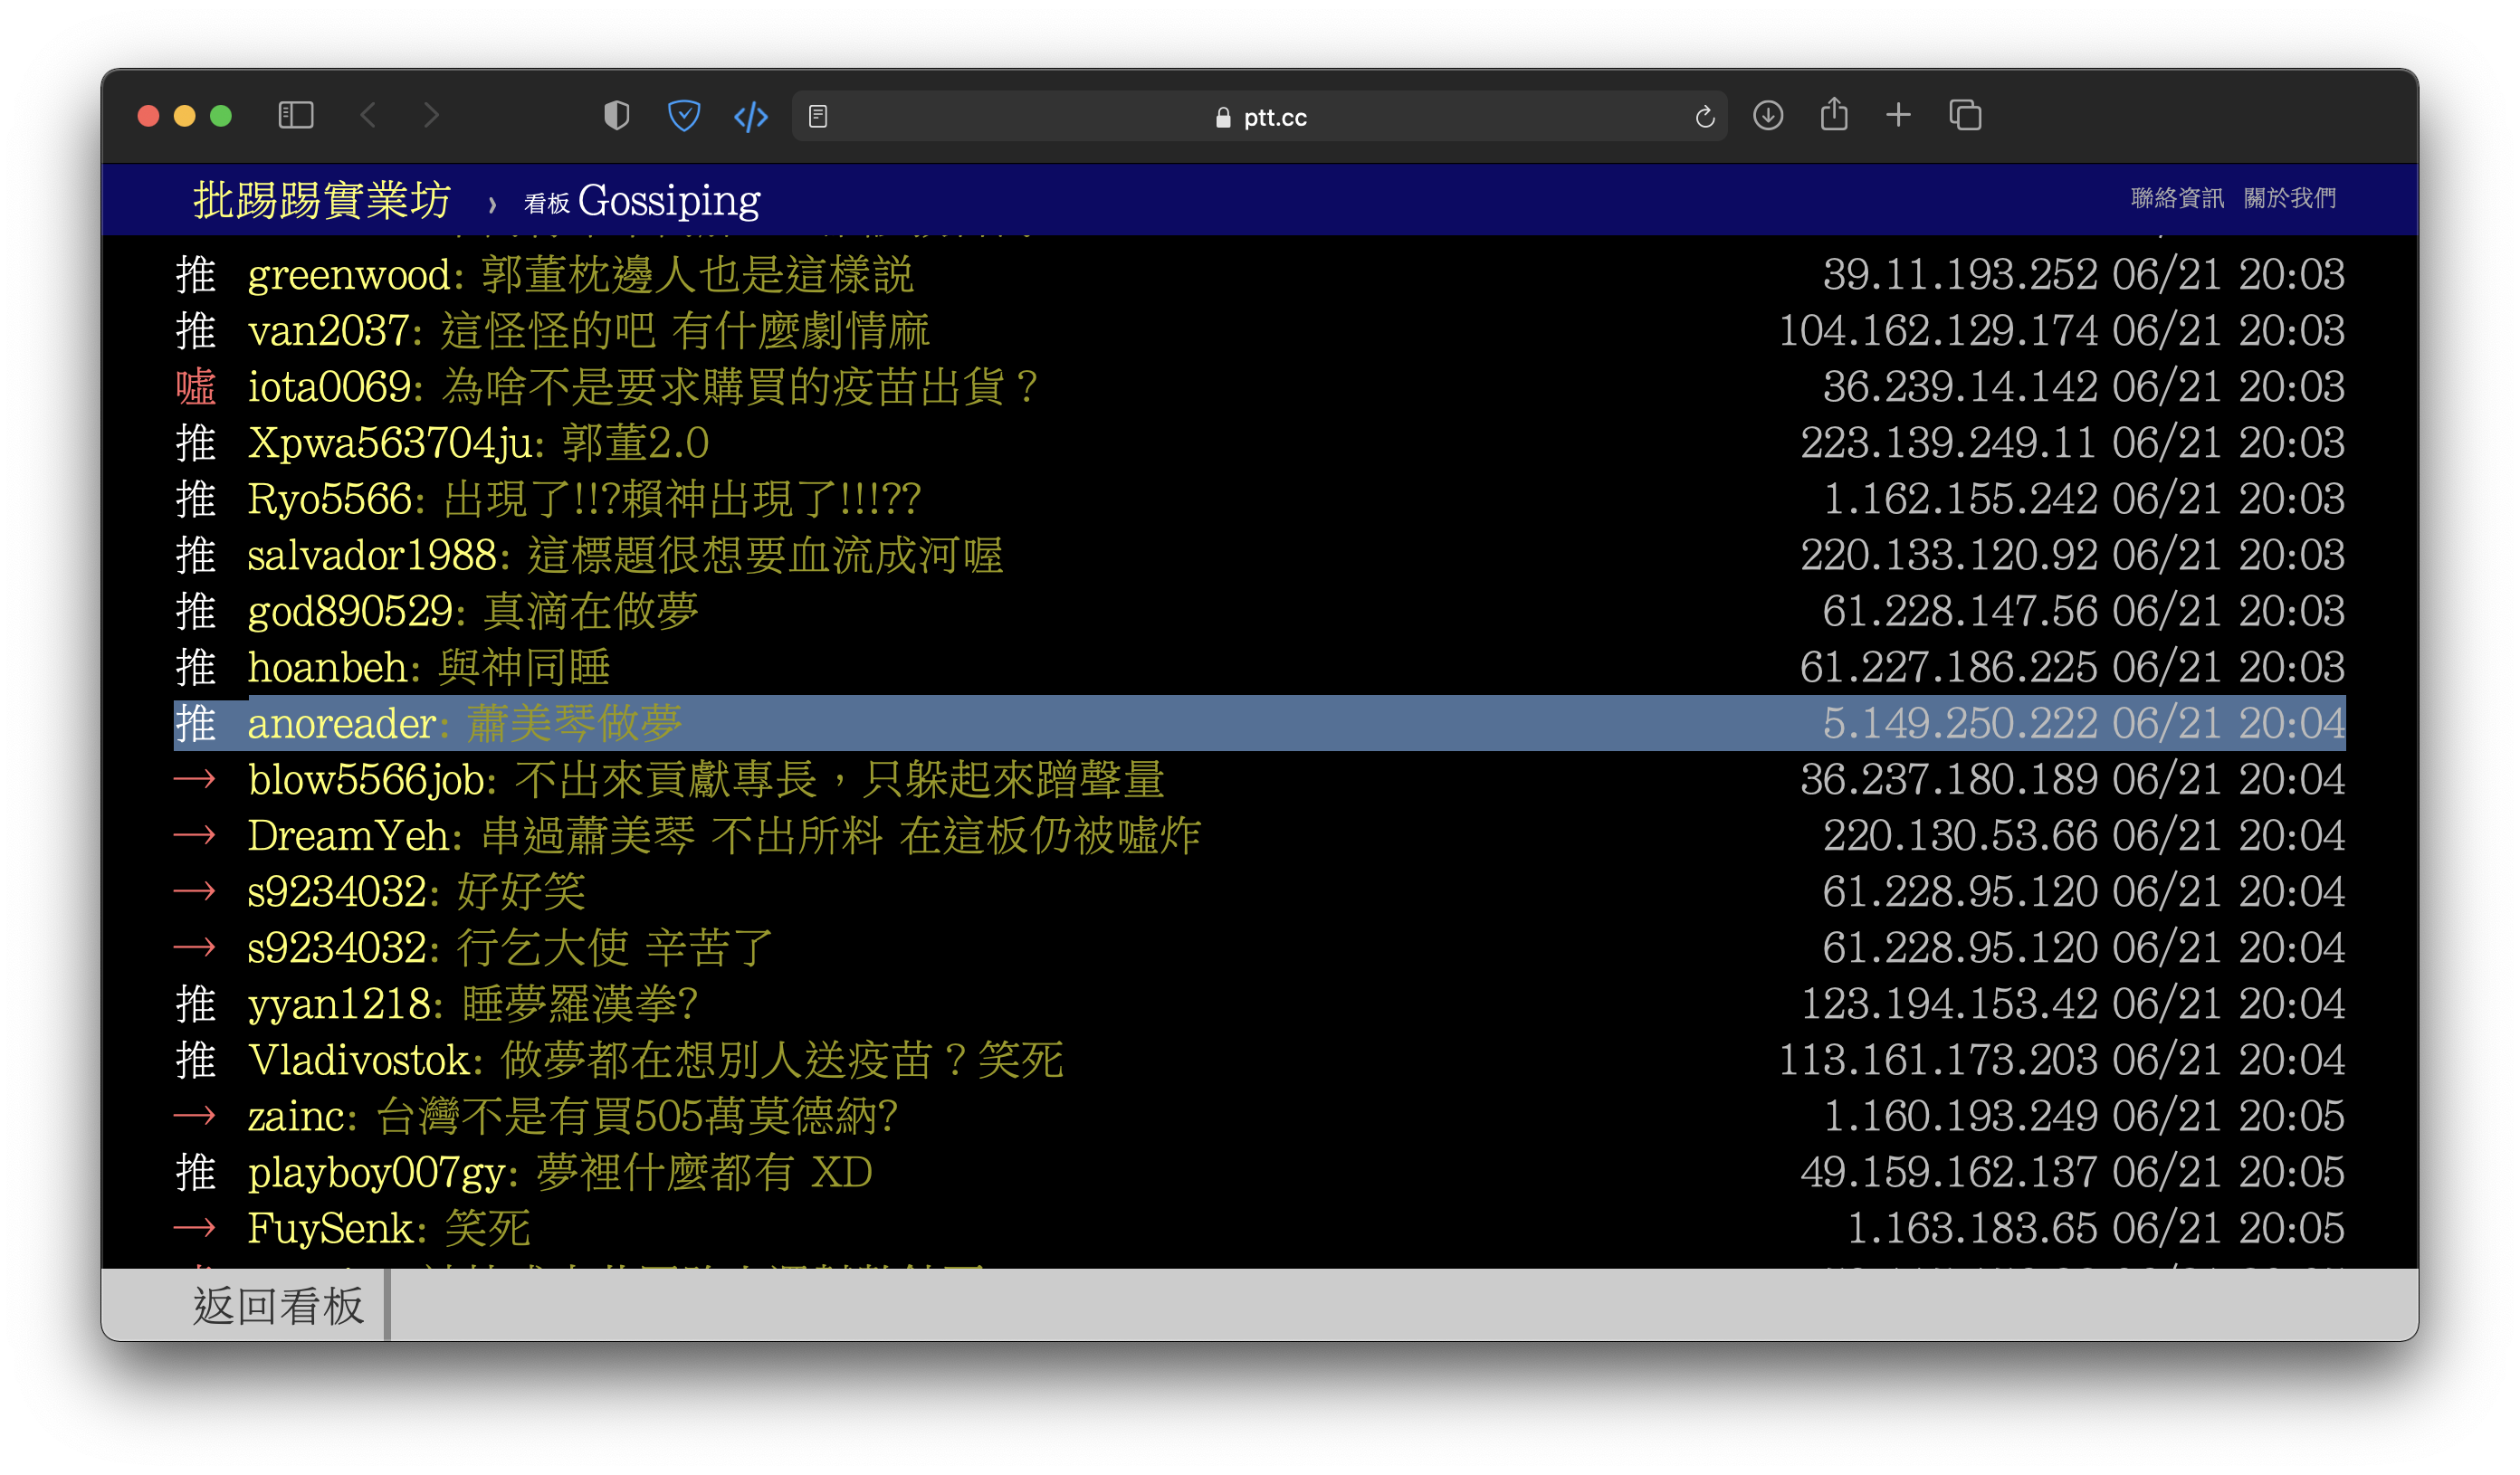This screenshot has height=1475, width=2520.
Task: Open 批踢踢實業坊 home link
Action: point(322,201)
